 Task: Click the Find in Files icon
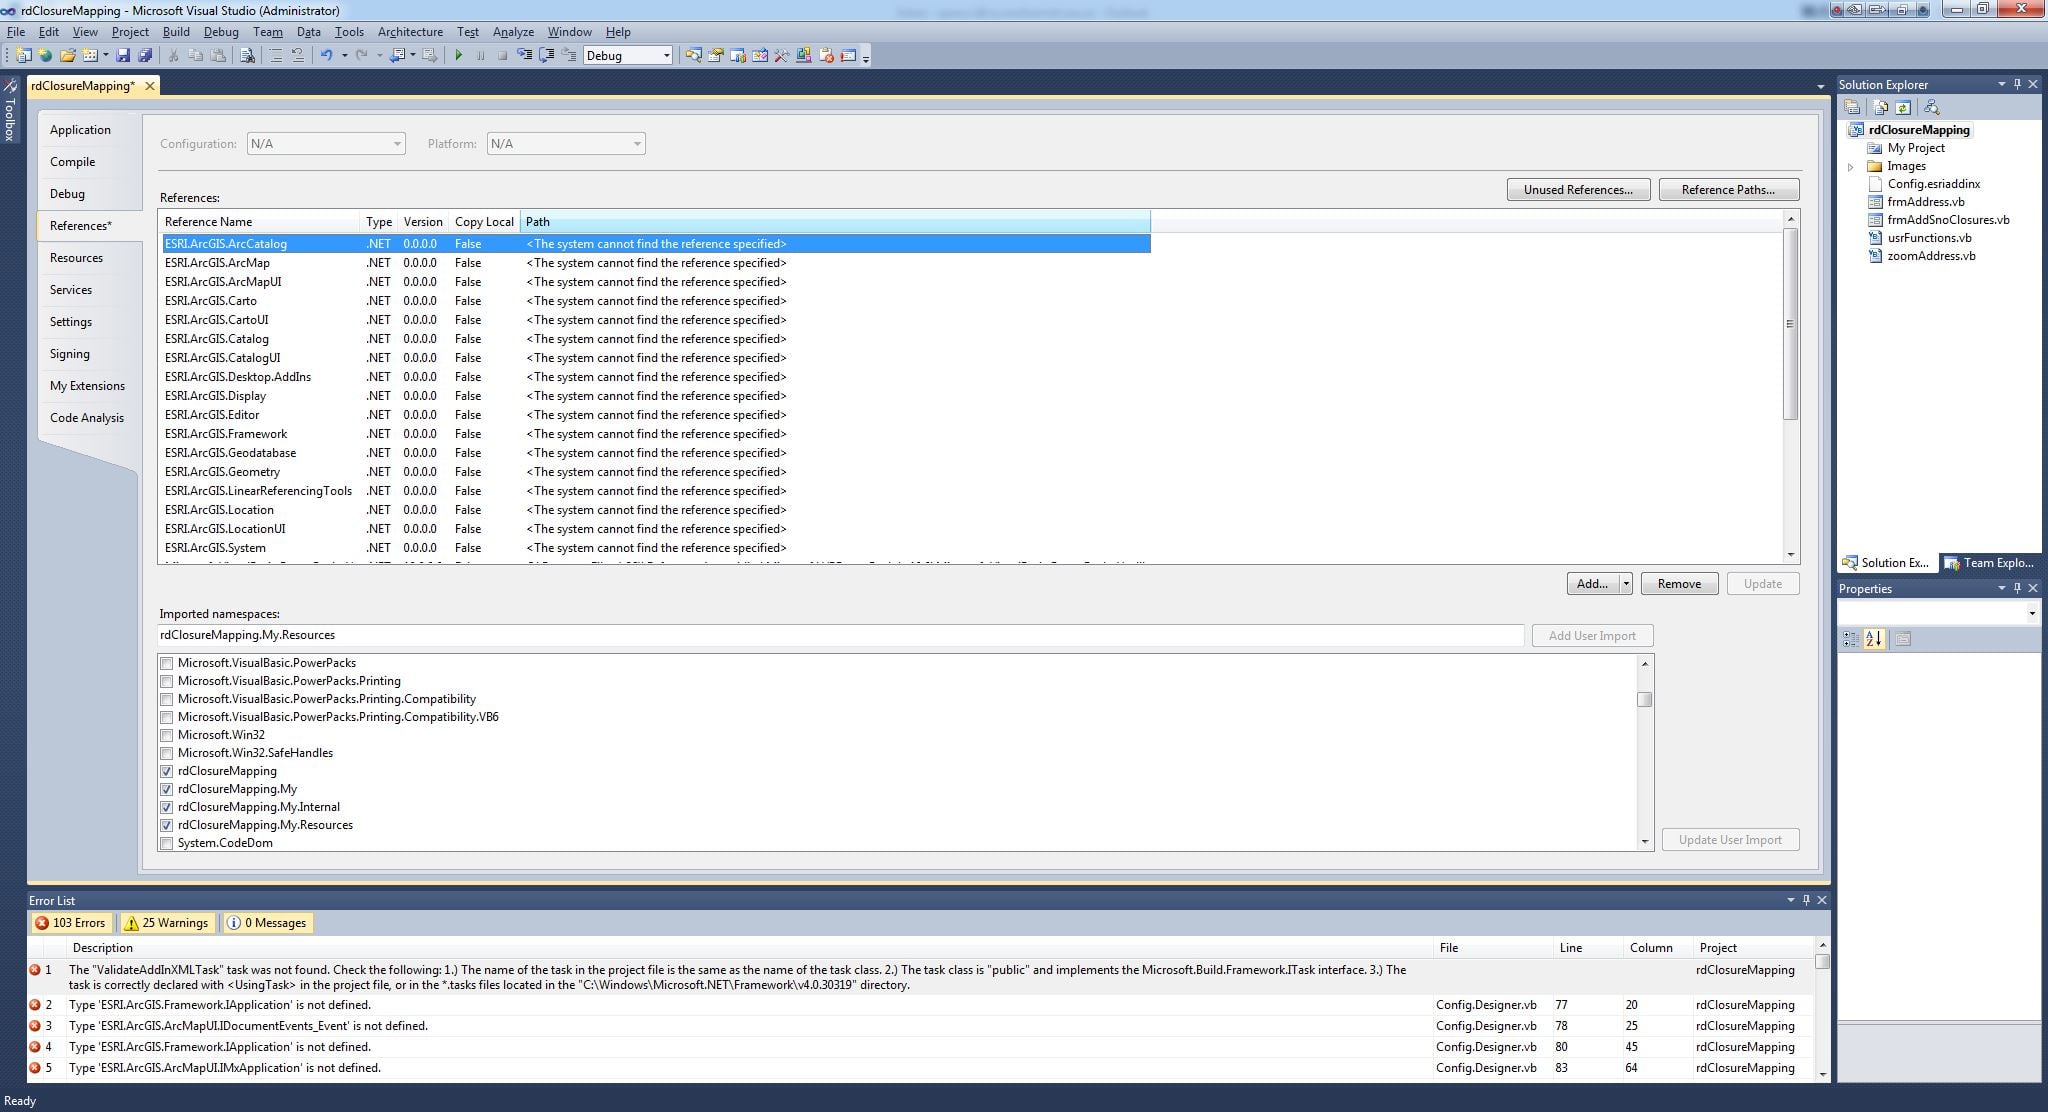click(247, 56)
